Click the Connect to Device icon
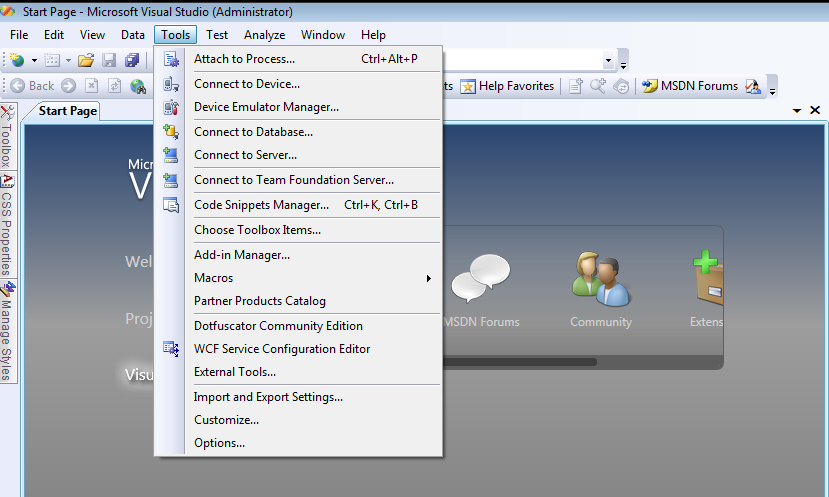Image resolution: width=829 pixels, height=497 pixels. click(x=171, y=84)
